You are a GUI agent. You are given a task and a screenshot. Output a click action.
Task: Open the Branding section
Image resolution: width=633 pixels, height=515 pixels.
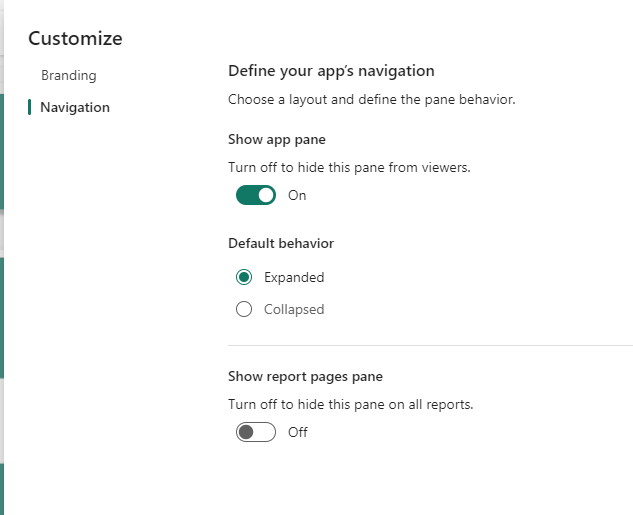click(68, 75)
